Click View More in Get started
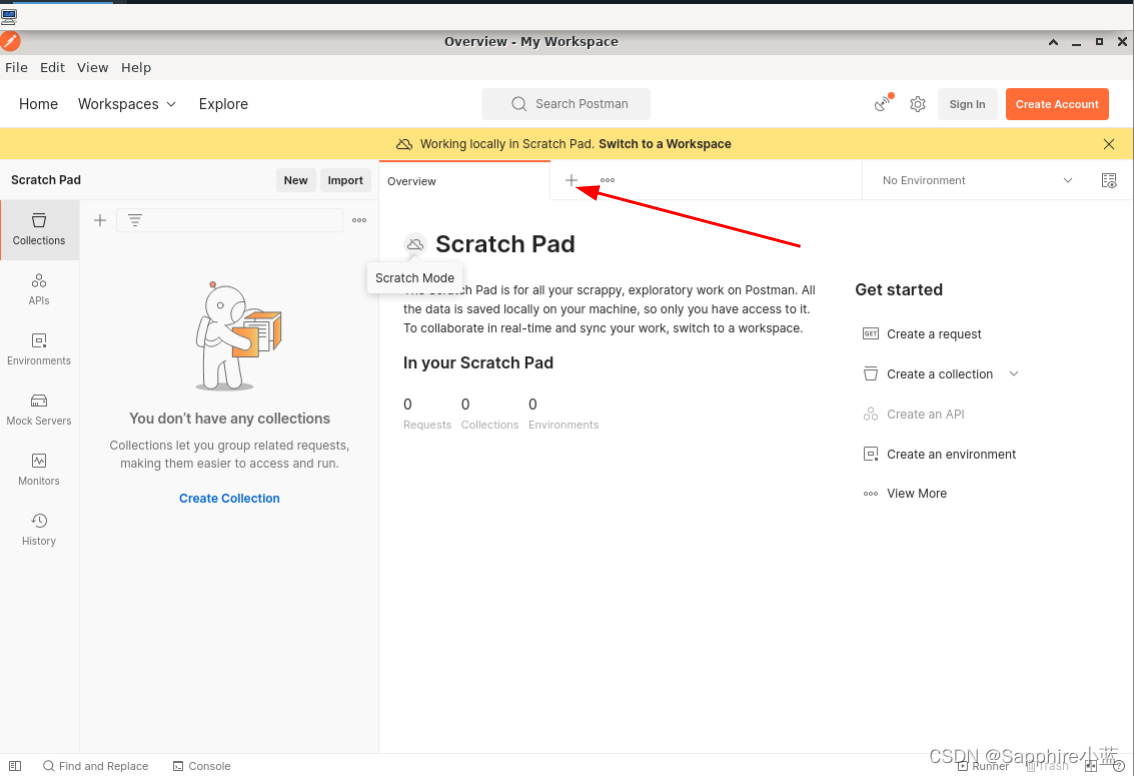This screenshot has width=1134, height=776. tap(905, 493)
